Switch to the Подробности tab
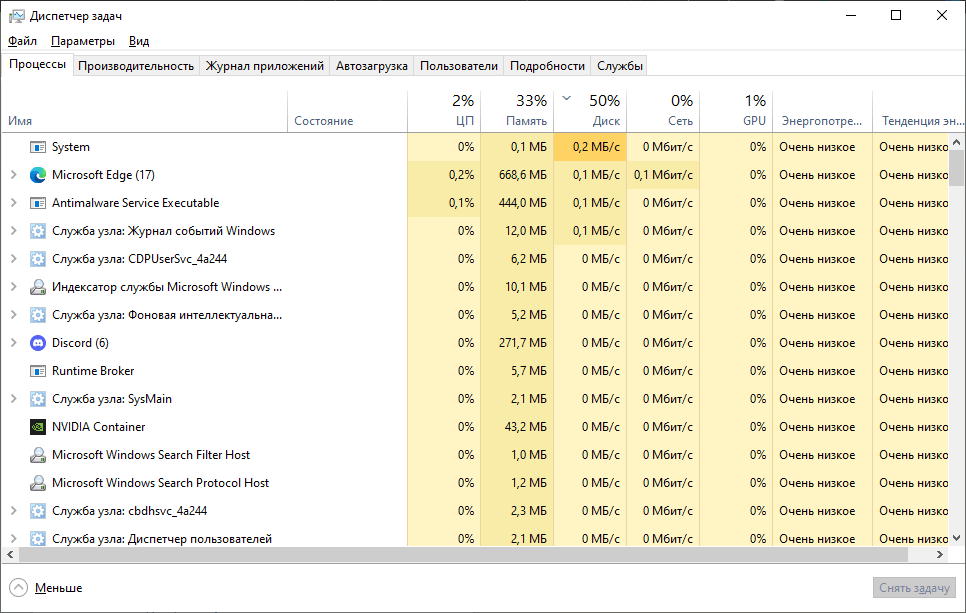966x613 pixels. coord(547,66)
